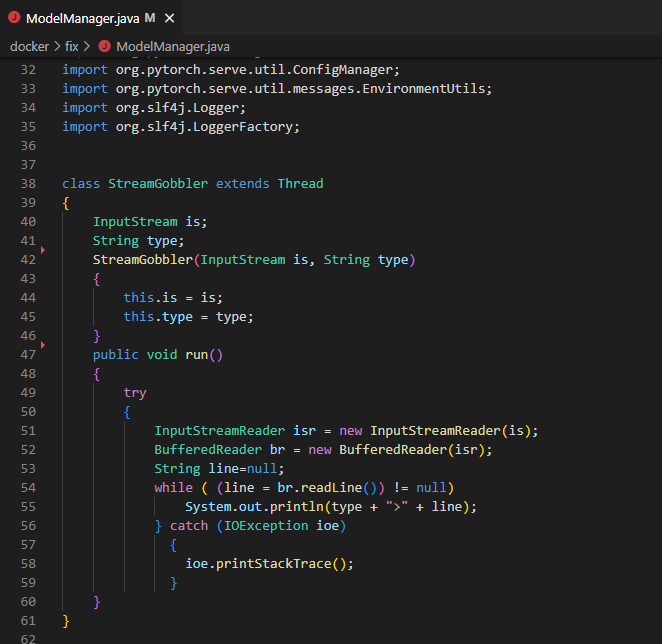Click the 'public' keyword on line 47
Viewport: 662px width, 644px height.
point(116,355)
